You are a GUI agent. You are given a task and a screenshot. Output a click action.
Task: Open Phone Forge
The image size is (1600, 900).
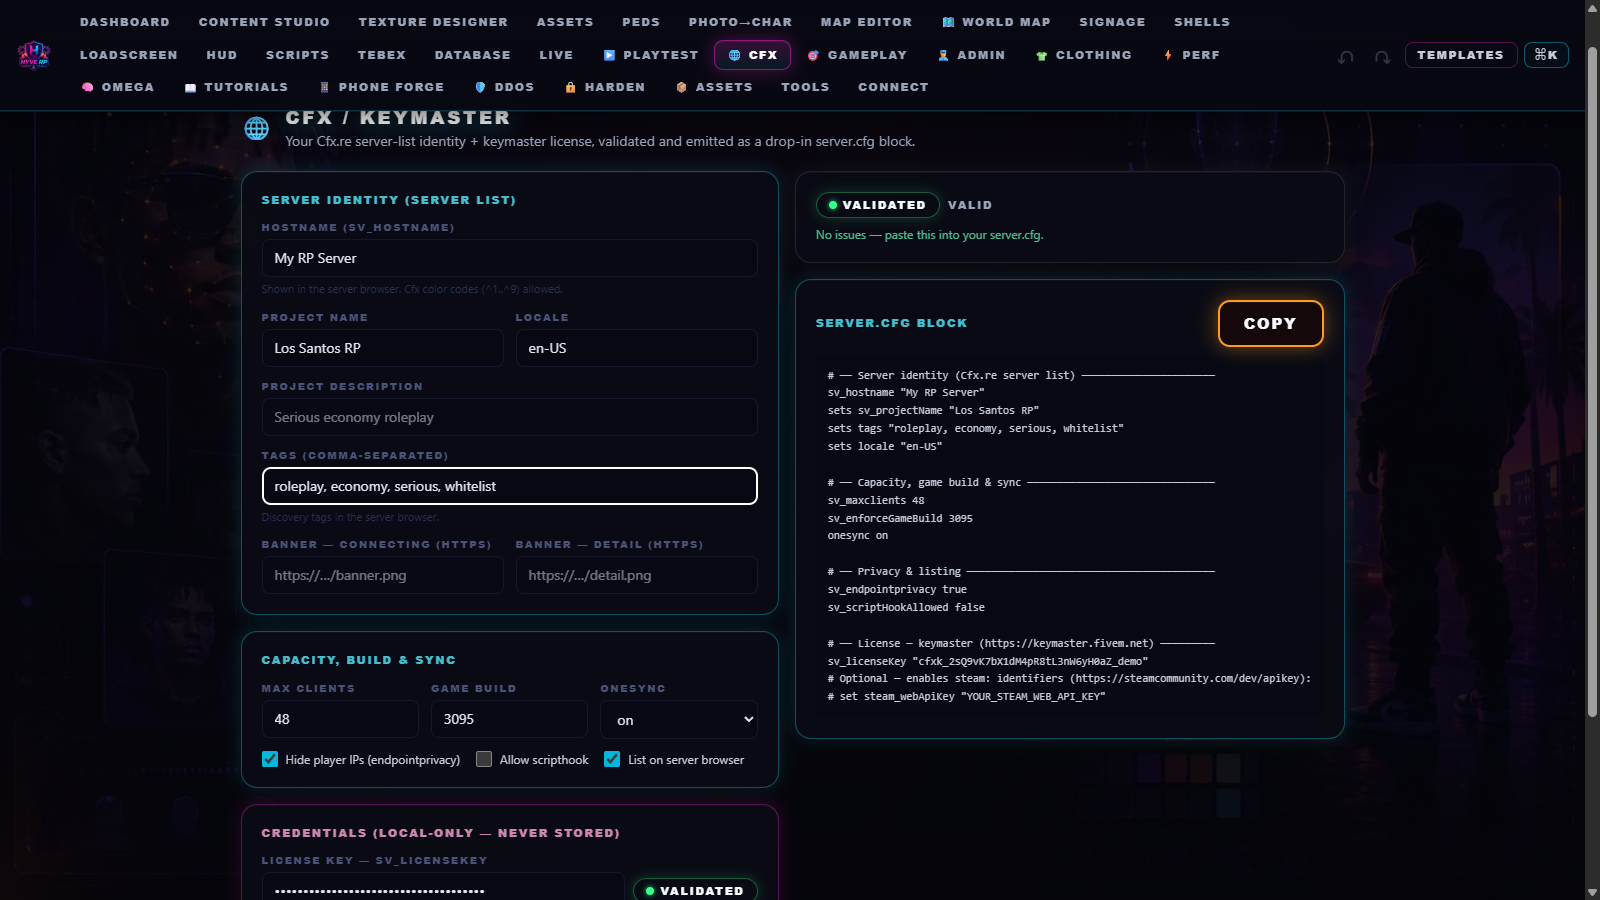[x=381, y=87]
